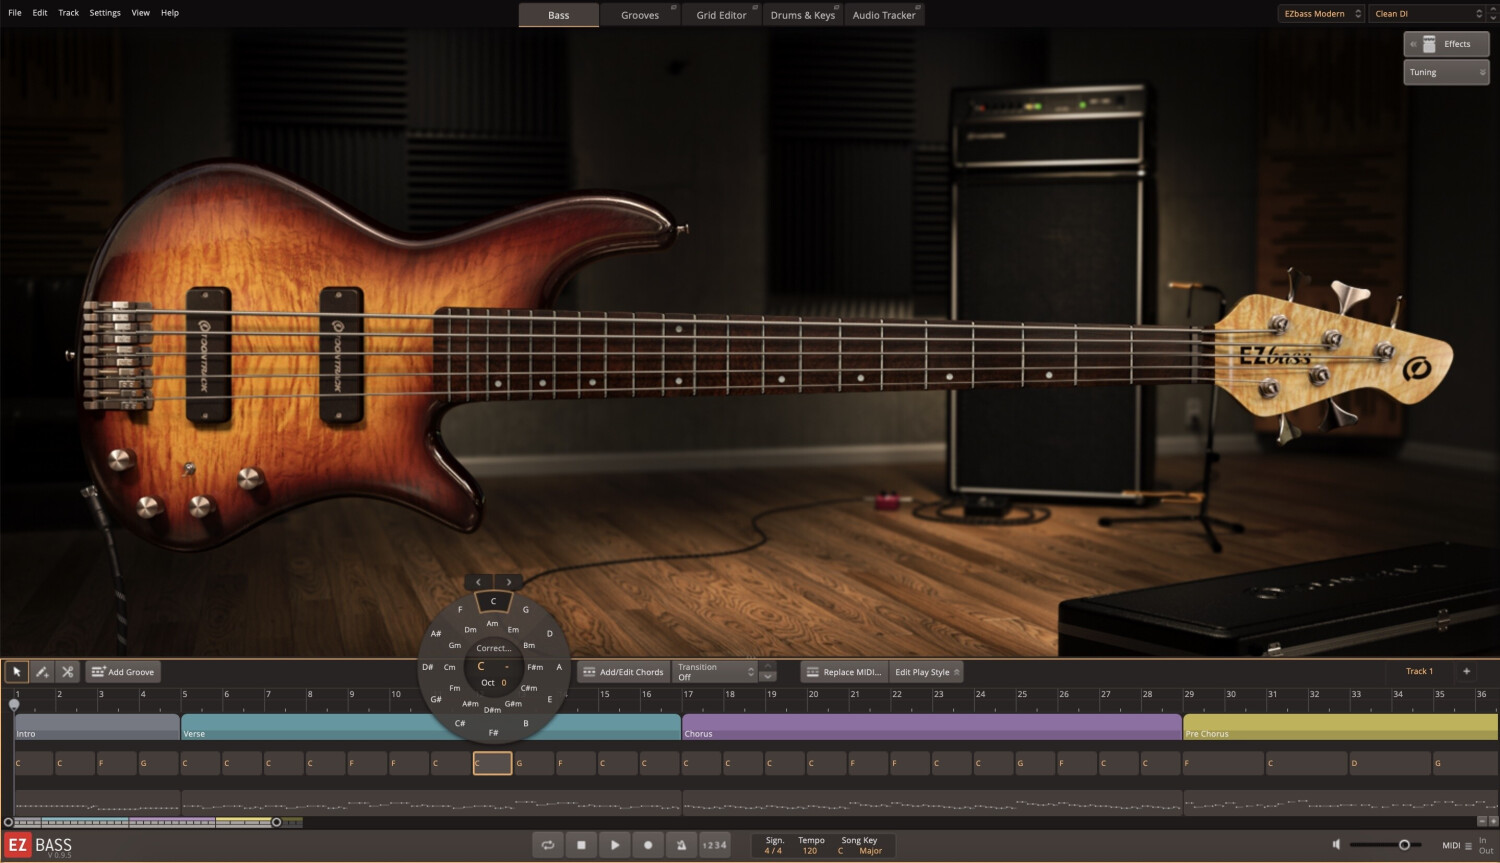Toggle the loop playback button

(548, 845)
